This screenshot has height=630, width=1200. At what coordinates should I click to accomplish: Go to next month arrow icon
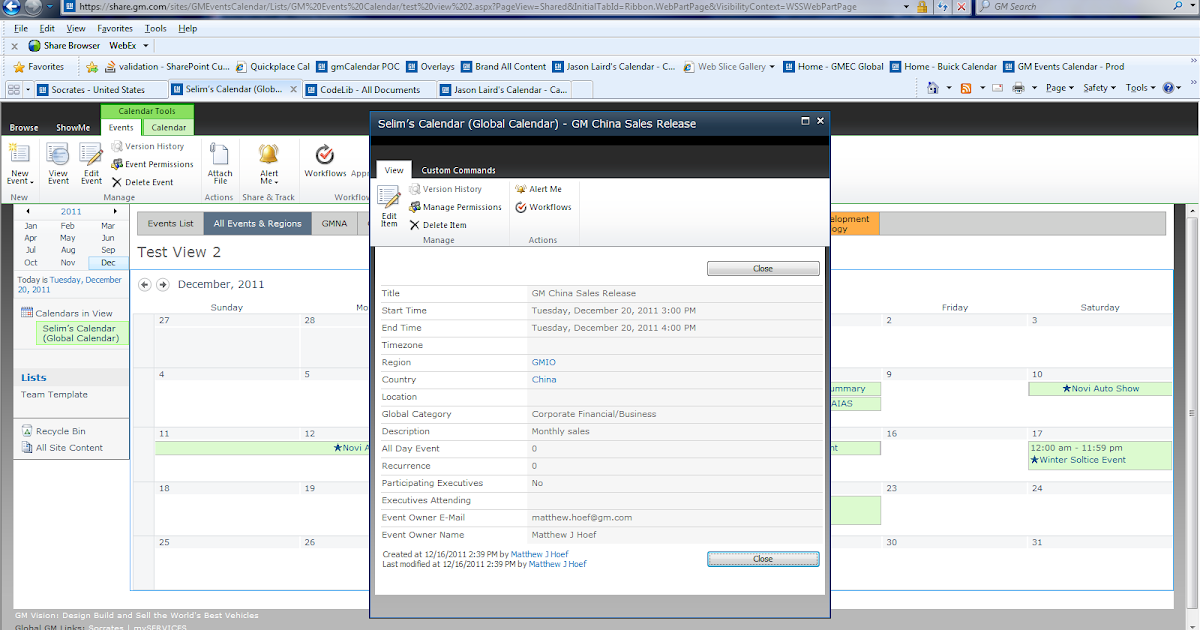tap(163, 285)
